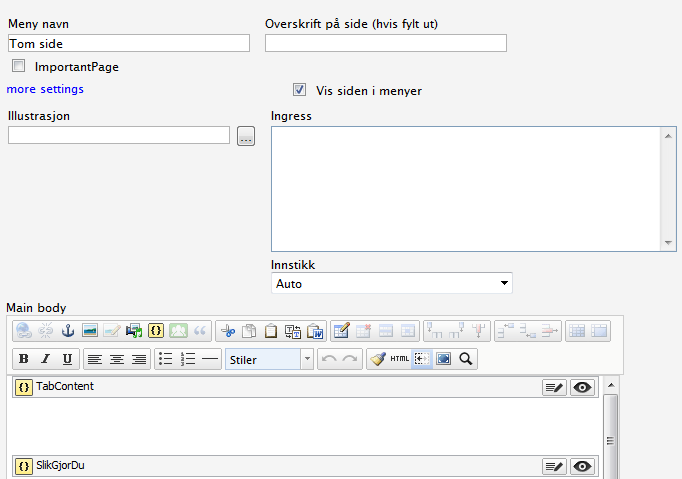This screenshot has height=479, width=682.
Task: Click cleanup formatting broom icon
Action: point(377,359)
